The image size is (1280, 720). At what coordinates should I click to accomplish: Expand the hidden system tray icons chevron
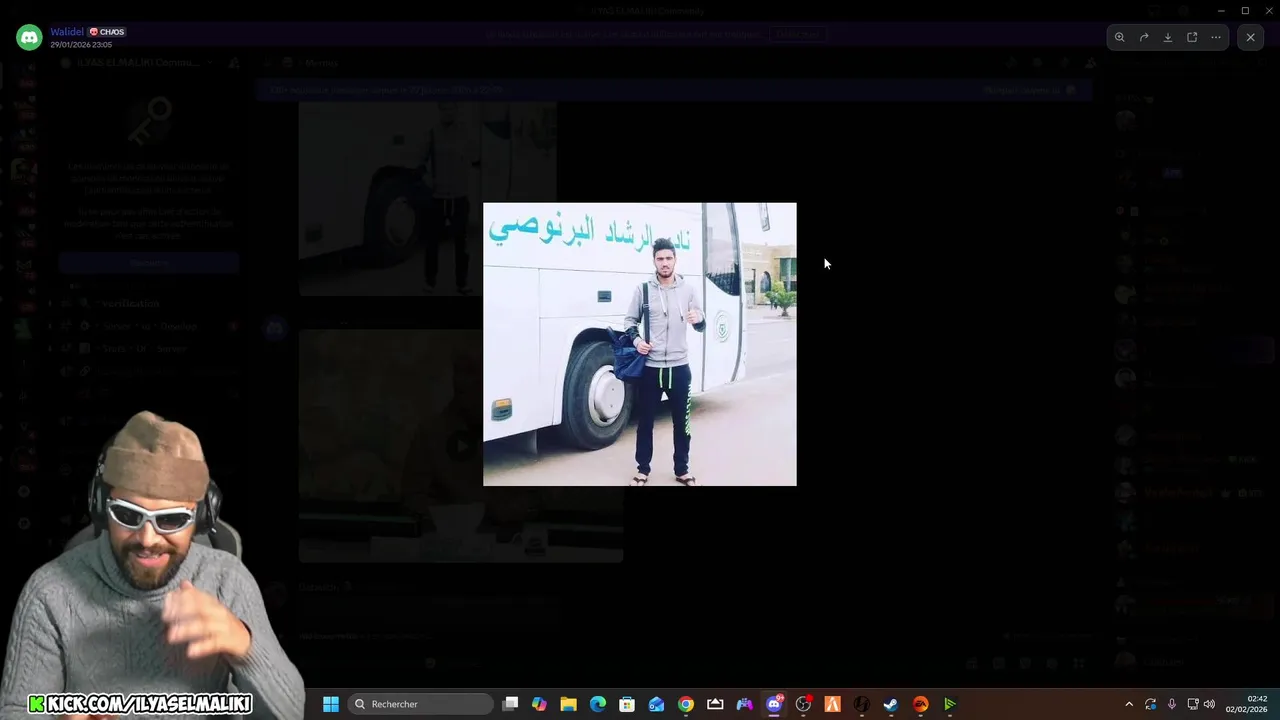[x=1129, y=704]
